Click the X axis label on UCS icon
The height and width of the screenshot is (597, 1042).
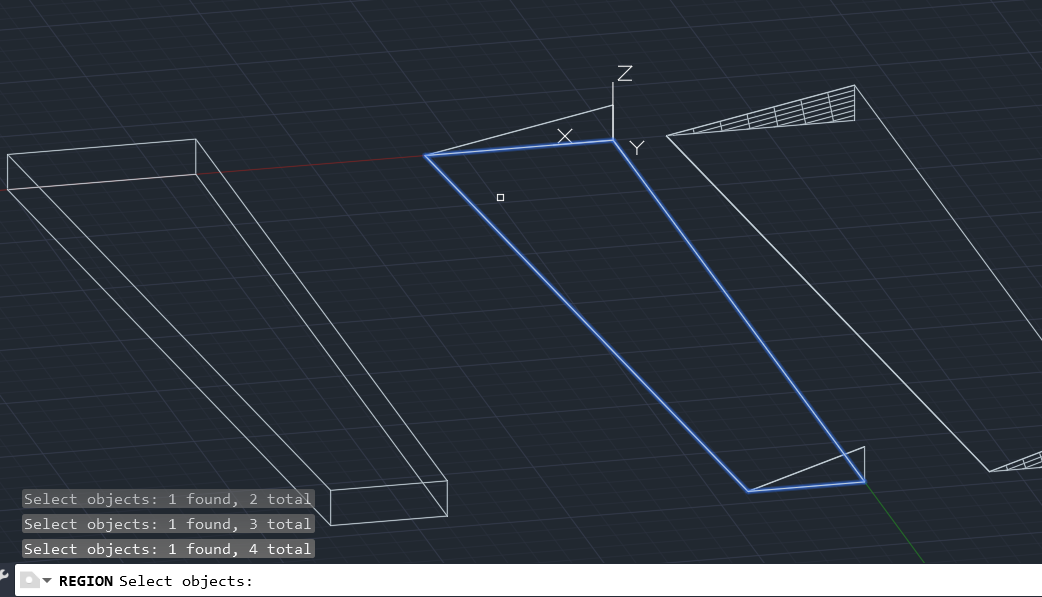[565, 136]
